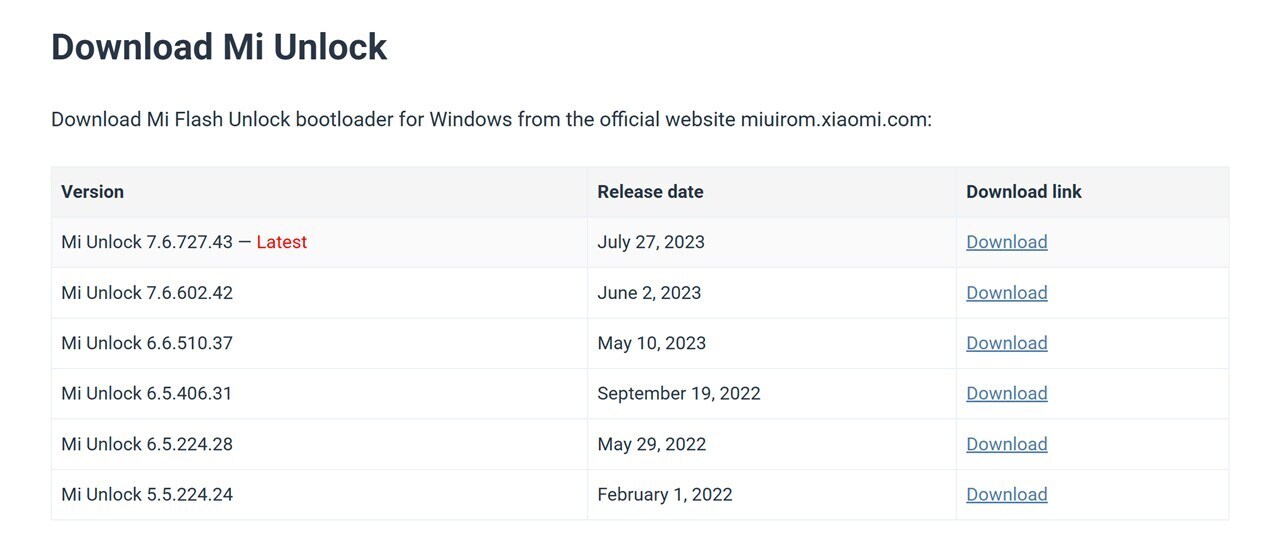Image resolution: width=1280 pixels, height=560 pixels.
Task: Click the Mi Unlock 6.5.406.31 version cell
Action: tap(147, 393)
